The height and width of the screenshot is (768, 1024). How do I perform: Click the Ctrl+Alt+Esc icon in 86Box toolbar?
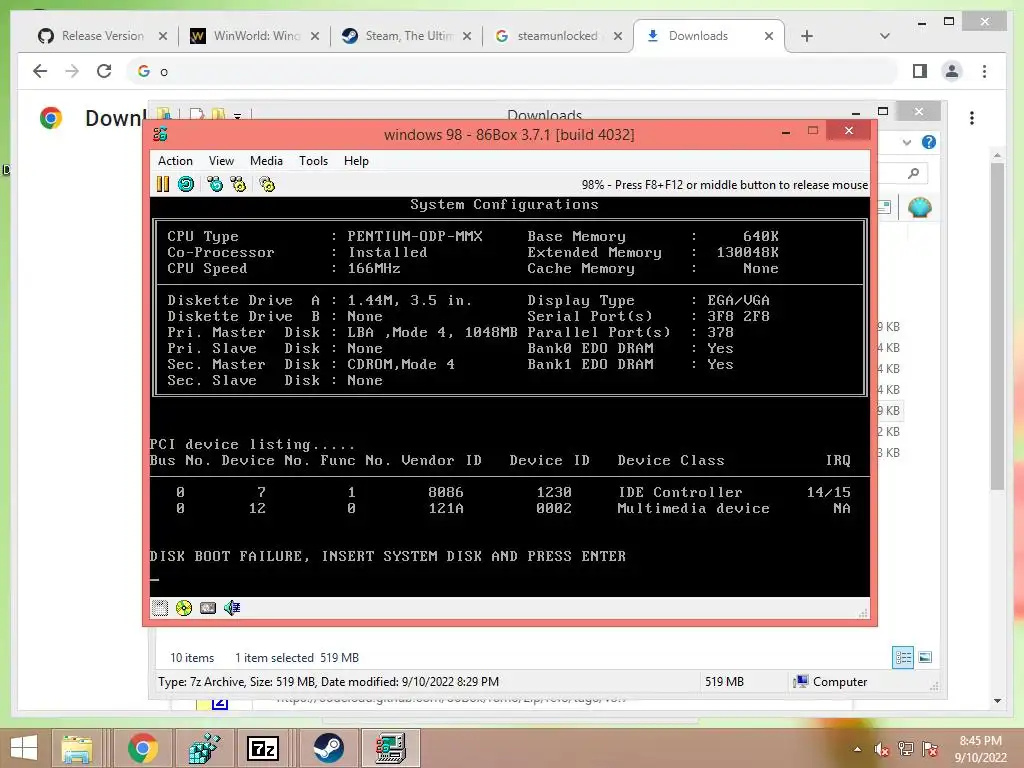pyautogui.click(x=238, y=185)
